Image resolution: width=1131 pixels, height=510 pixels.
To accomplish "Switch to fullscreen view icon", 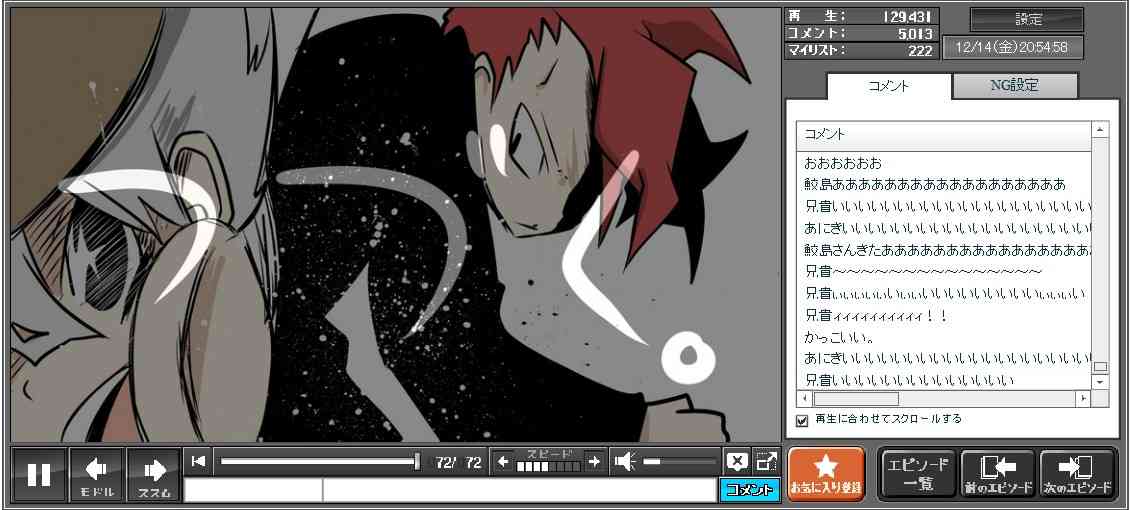I will (x=766, y=461).
